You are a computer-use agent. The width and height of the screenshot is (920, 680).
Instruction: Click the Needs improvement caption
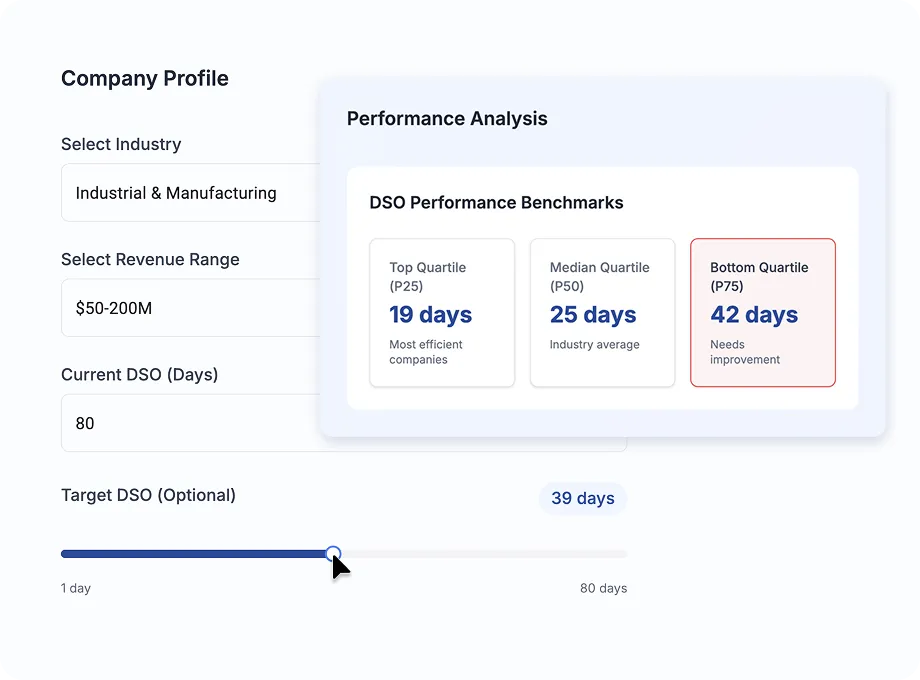(x=745, y=352)
